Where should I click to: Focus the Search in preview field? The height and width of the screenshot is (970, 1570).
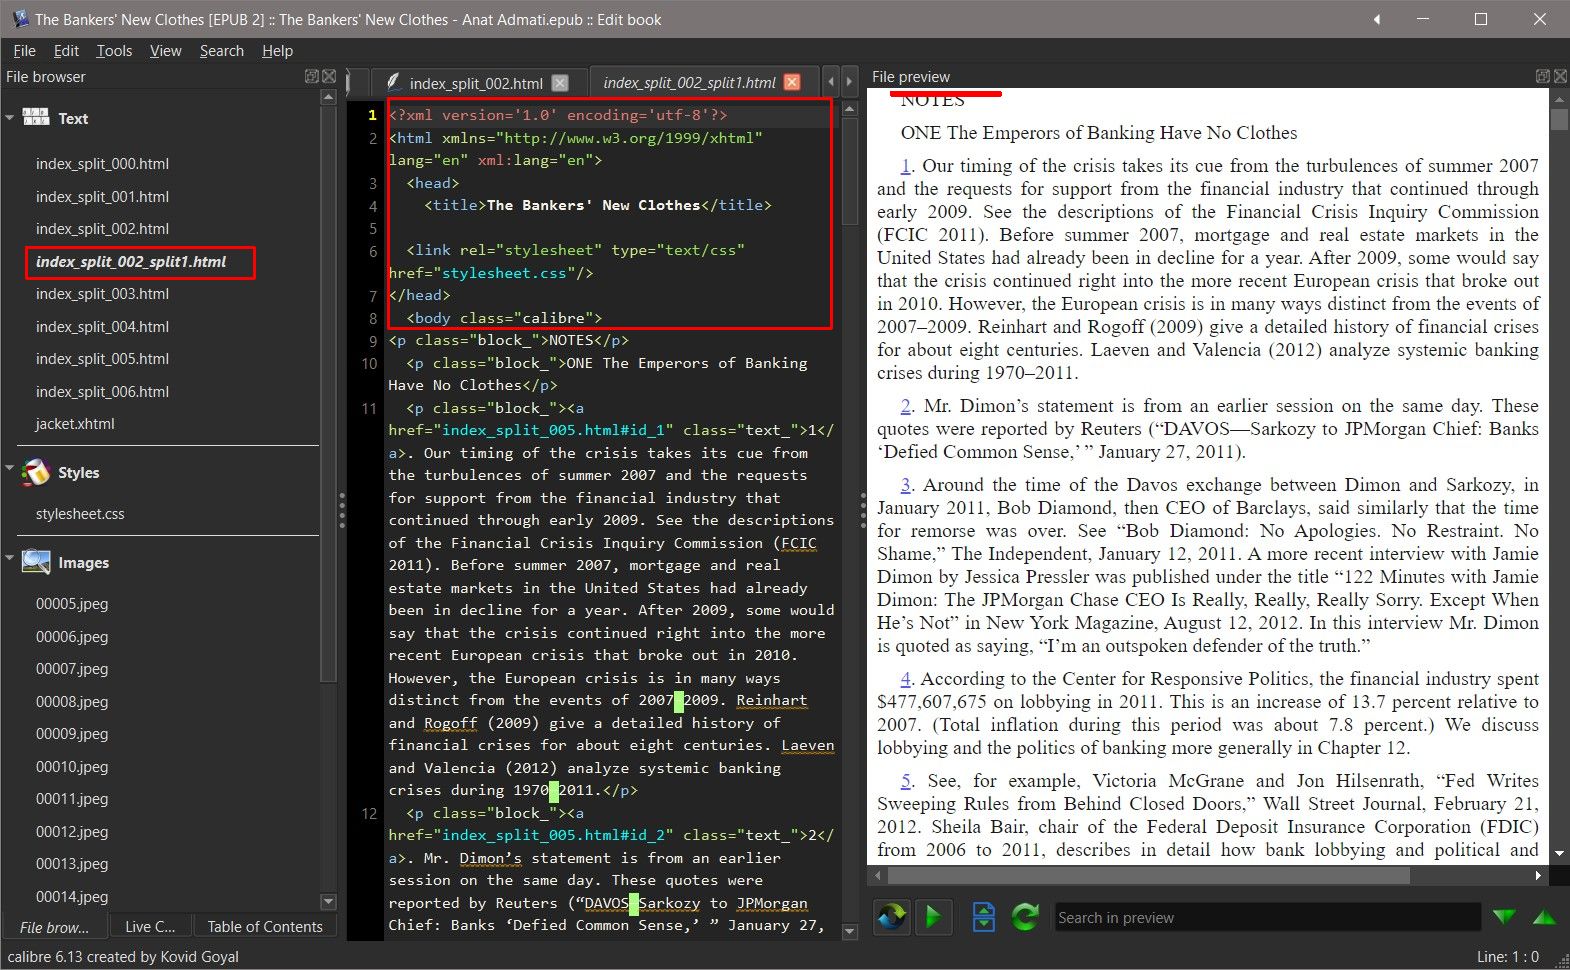pyautogui.click(x=1268, y=917)
